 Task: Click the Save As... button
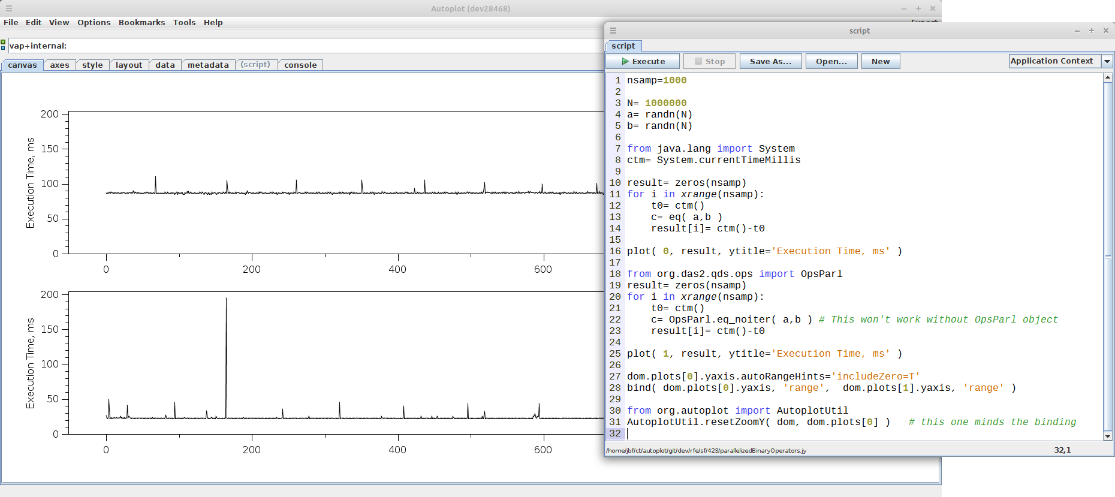point(770,61)
